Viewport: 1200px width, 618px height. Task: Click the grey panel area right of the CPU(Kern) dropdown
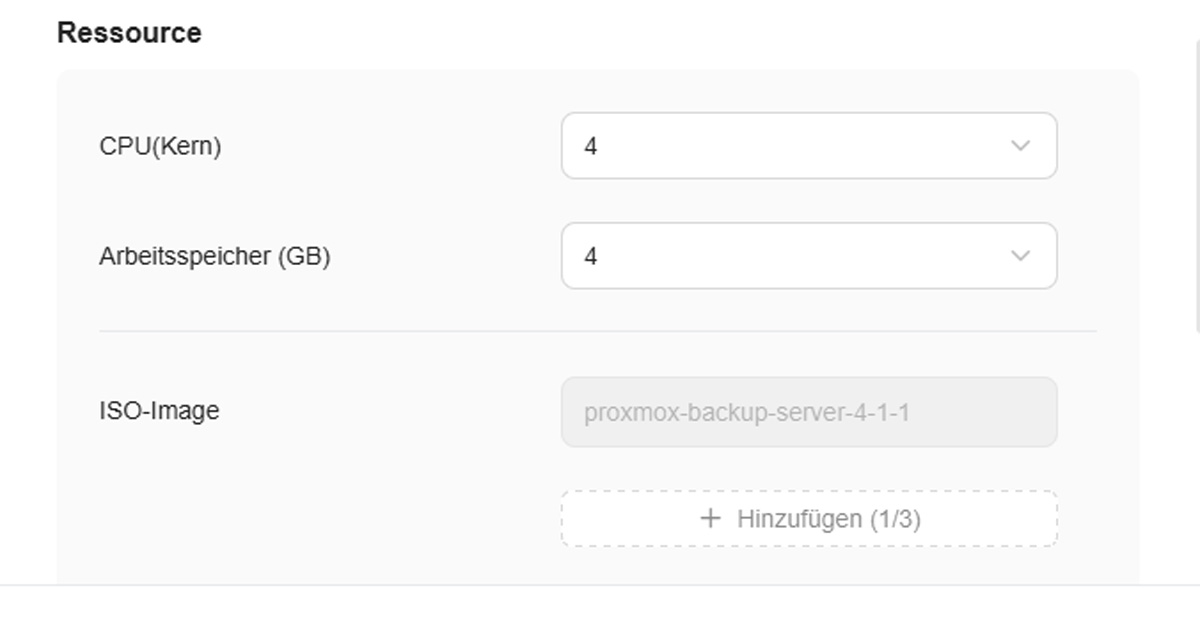(1097, 146)
